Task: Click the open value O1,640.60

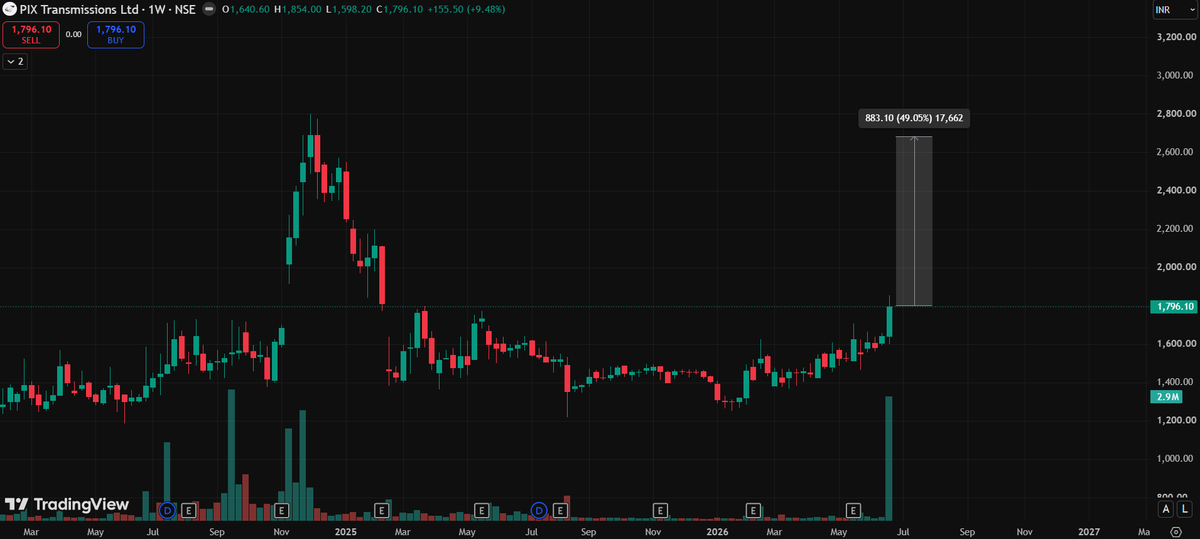Action: pos(246,9)
